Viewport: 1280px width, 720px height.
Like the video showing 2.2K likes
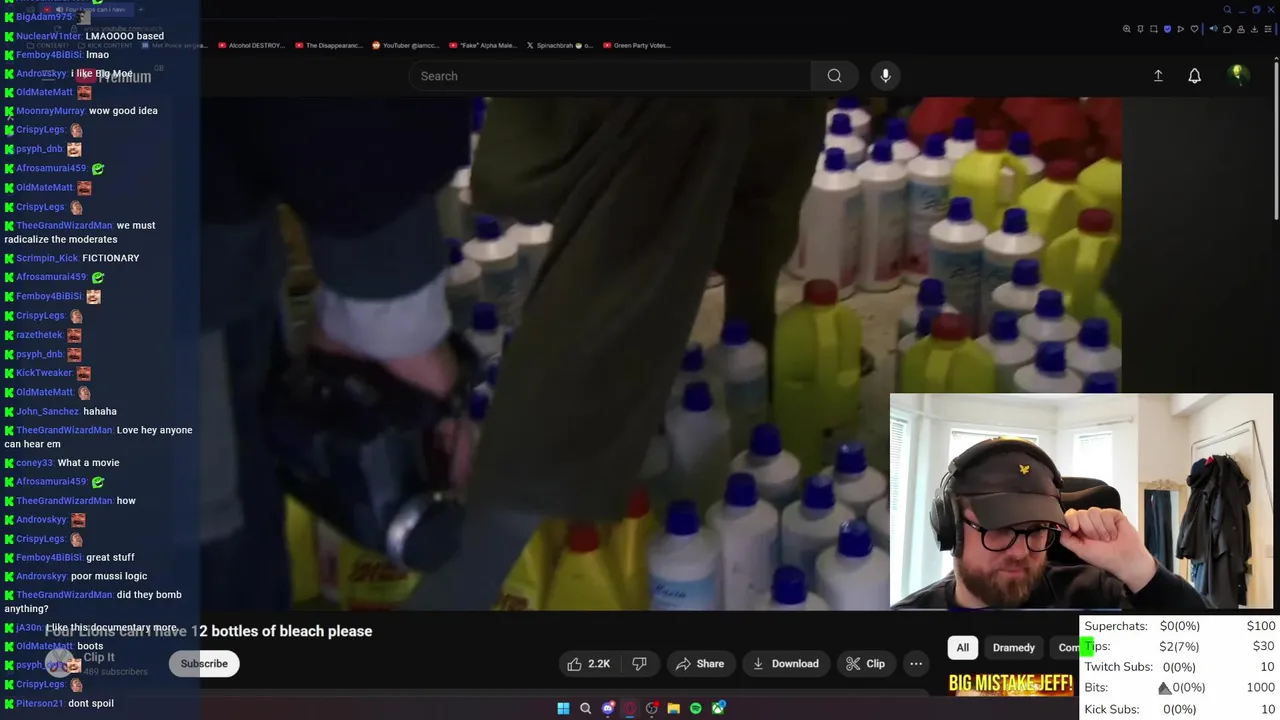[588, 663]
